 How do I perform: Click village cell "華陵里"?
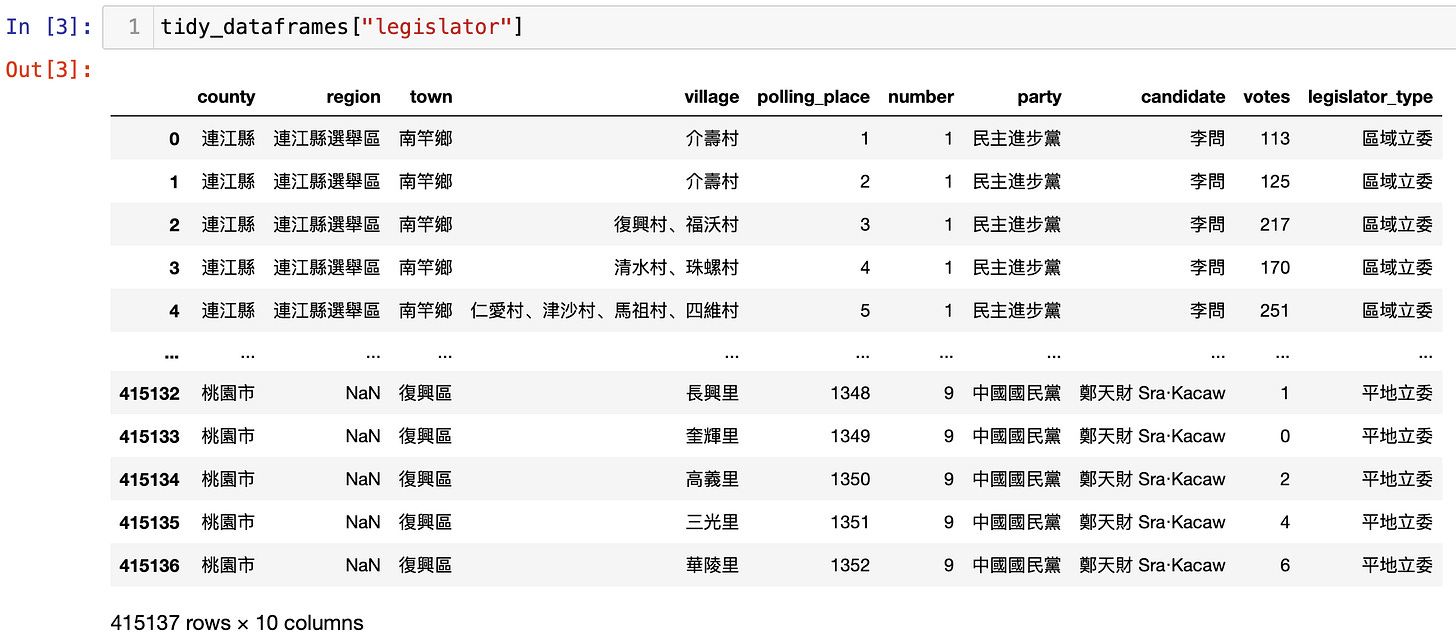(713, 565)
